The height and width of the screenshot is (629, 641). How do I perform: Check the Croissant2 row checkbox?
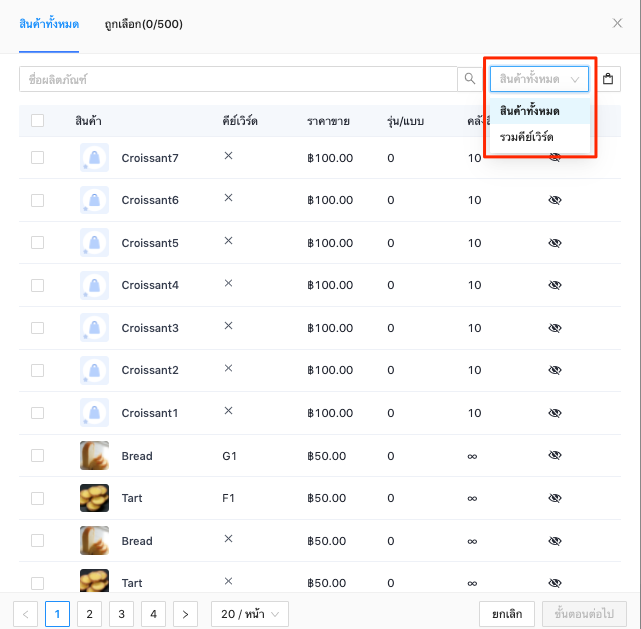pyautogui.click(x=38, y=370)
